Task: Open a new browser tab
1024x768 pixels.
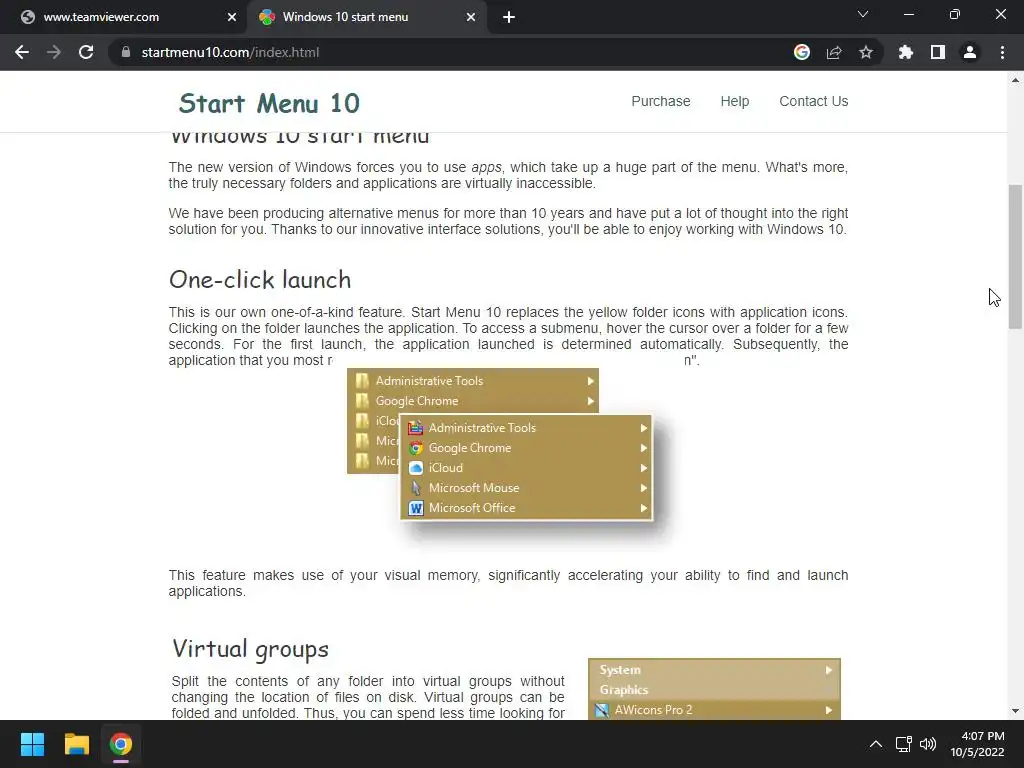Action: [x=509, y=18]
